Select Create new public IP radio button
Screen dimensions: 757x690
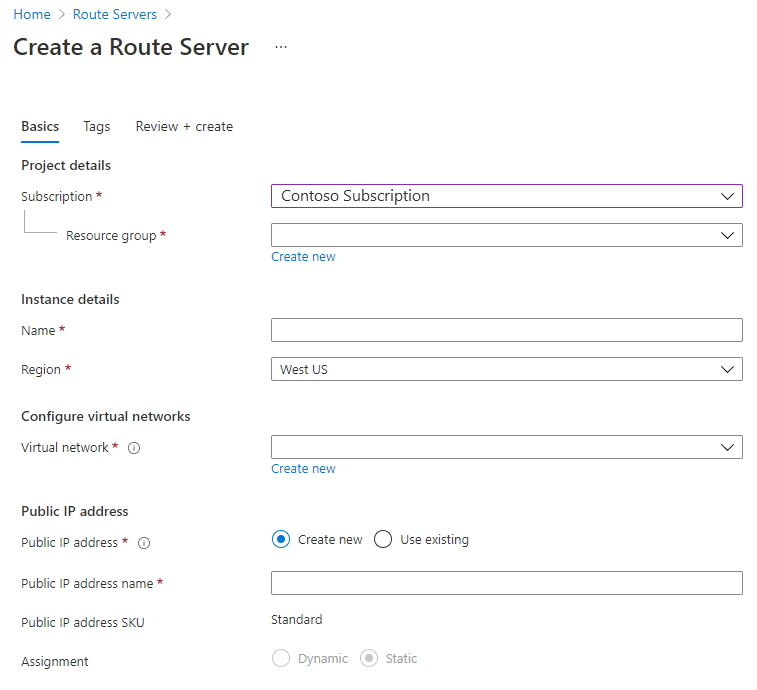point(281,539)
